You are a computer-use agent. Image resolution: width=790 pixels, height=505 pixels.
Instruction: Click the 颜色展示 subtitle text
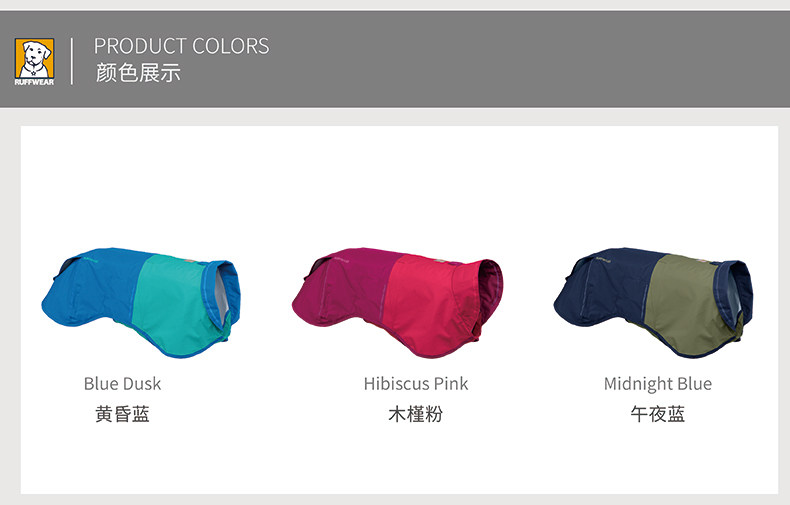(138, 73)
